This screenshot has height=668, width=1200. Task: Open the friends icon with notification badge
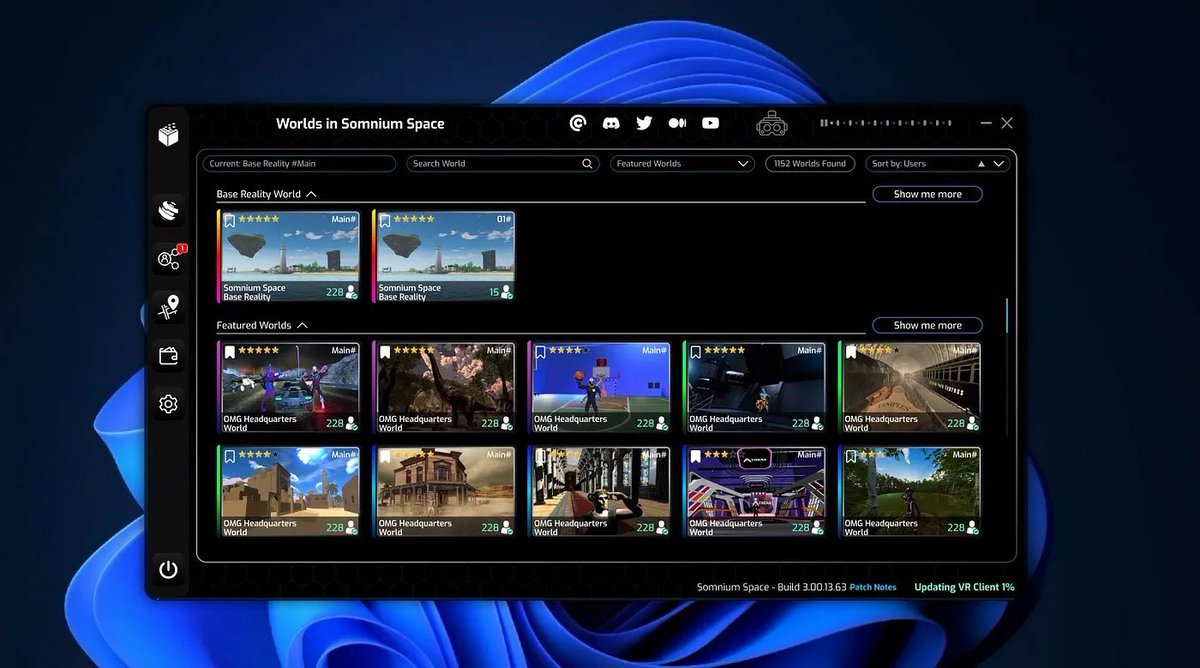168,259
